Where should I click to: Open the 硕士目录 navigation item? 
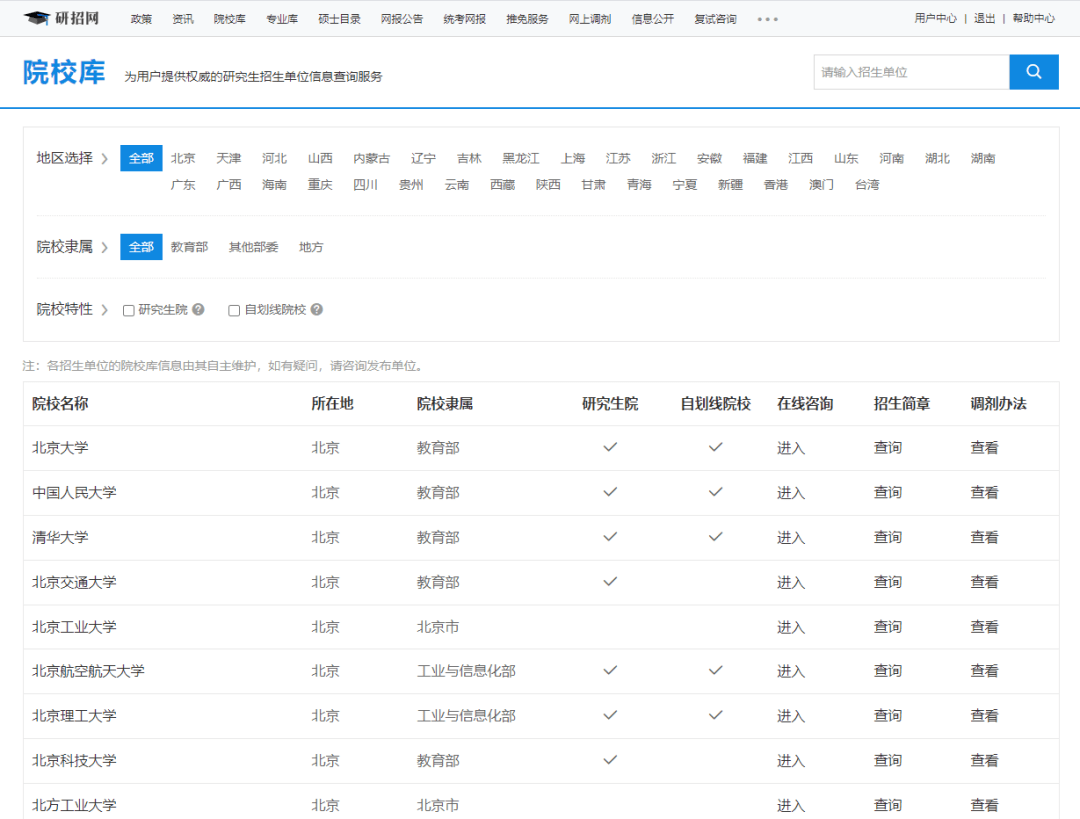coord(340,19)
